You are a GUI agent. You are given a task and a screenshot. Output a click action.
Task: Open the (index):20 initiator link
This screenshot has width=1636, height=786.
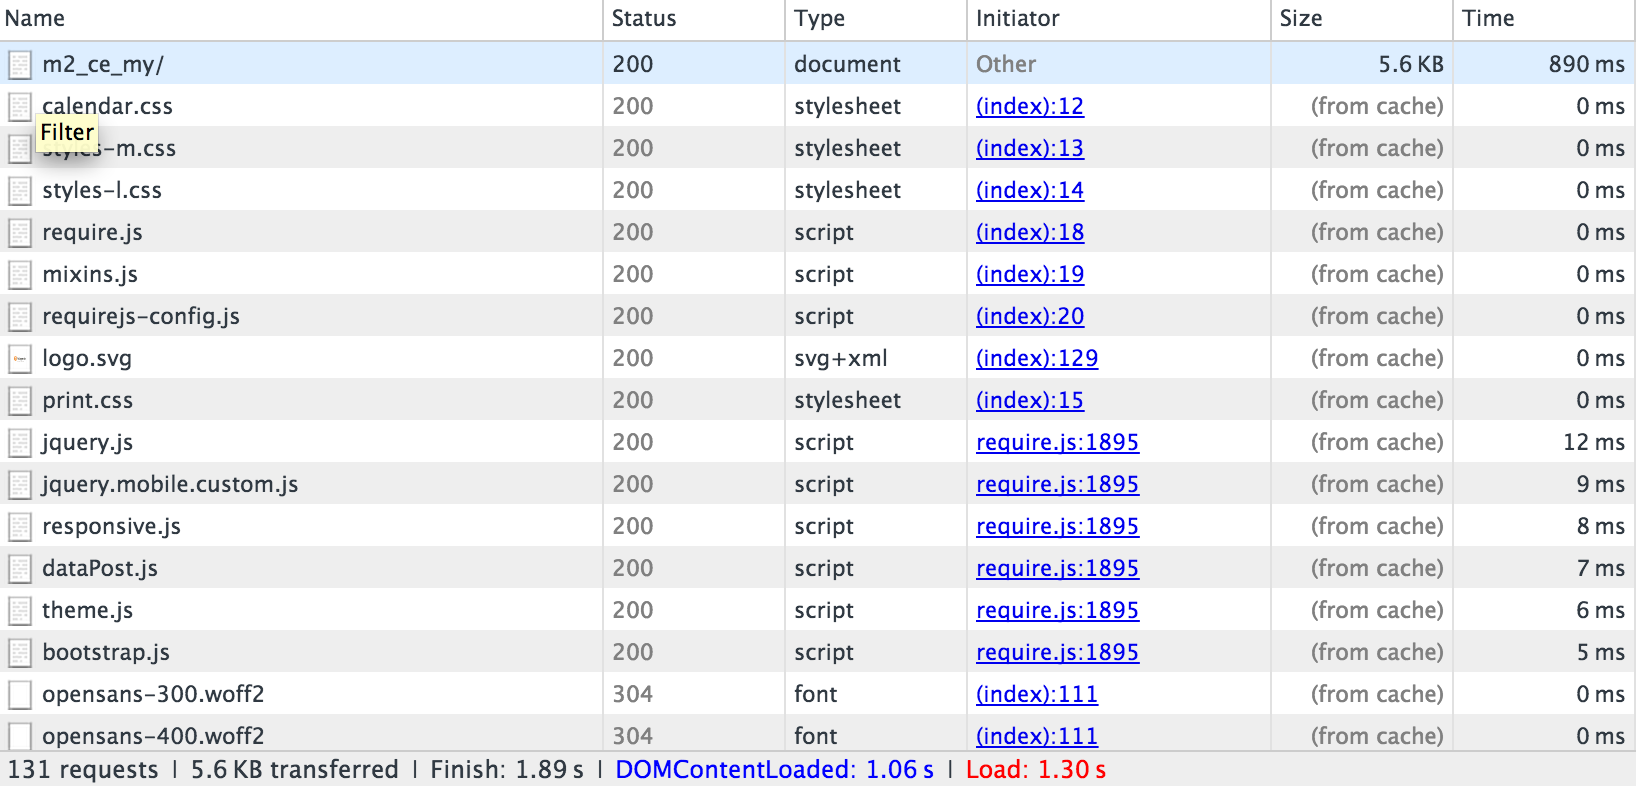[1030, 316]
